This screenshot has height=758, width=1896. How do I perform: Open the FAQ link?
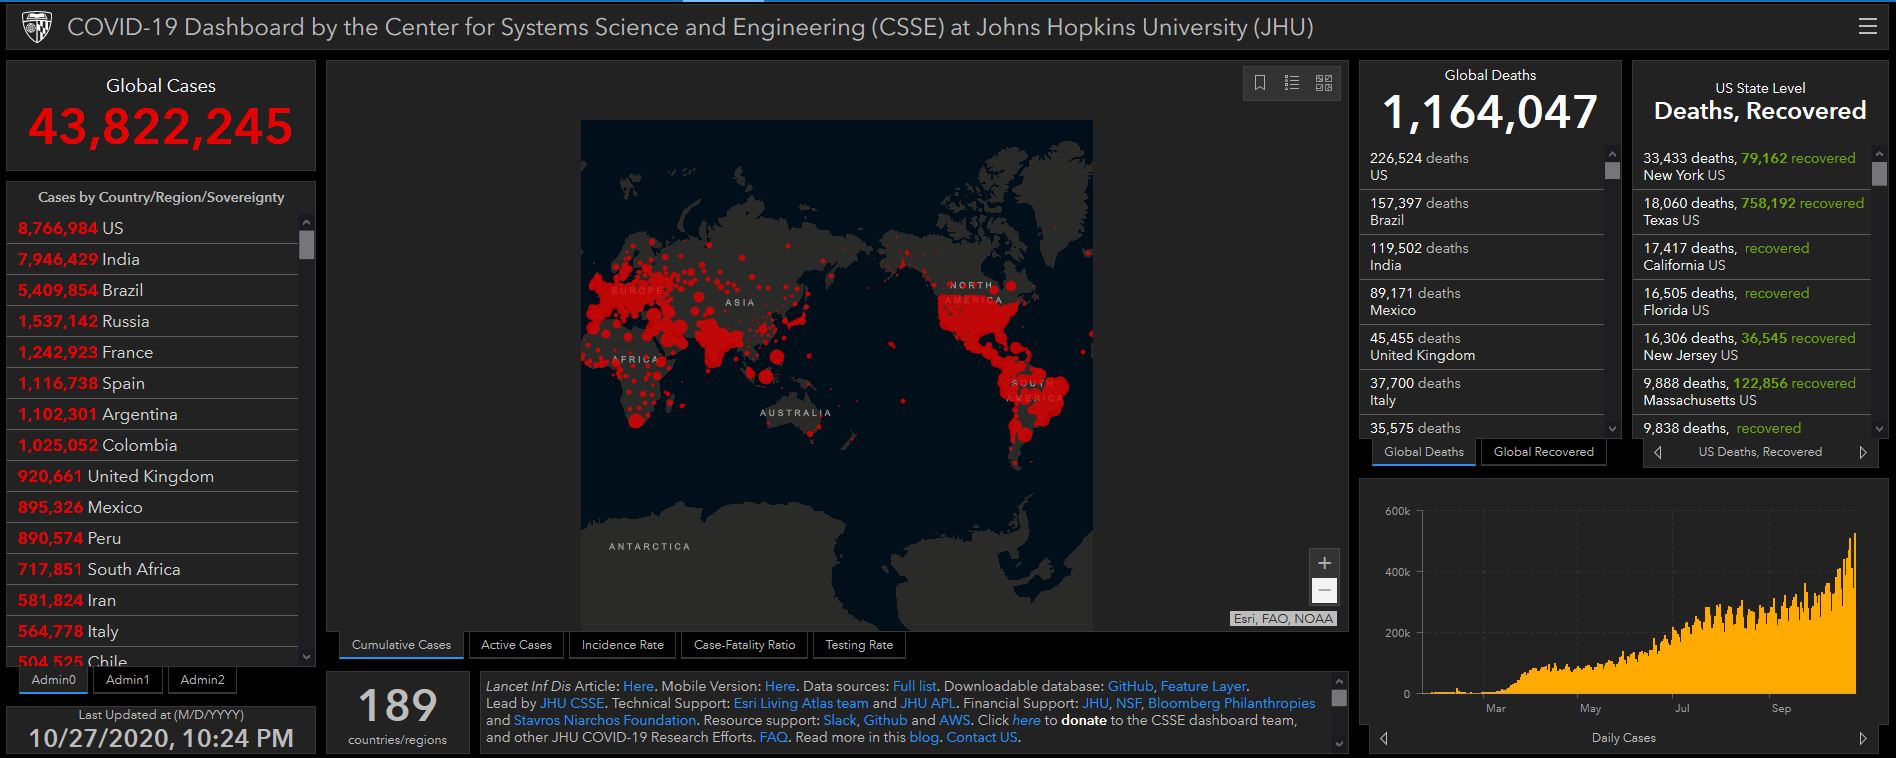(773, 737)
